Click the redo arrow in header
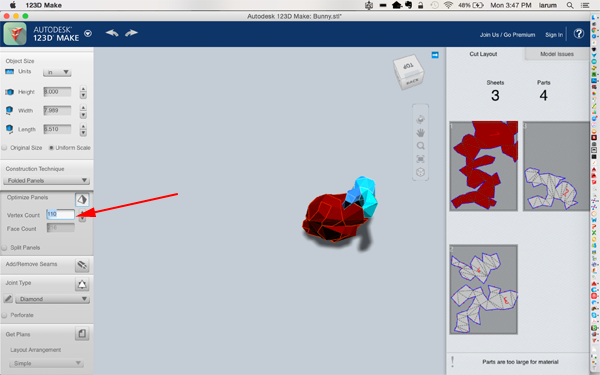 (131, 33)
